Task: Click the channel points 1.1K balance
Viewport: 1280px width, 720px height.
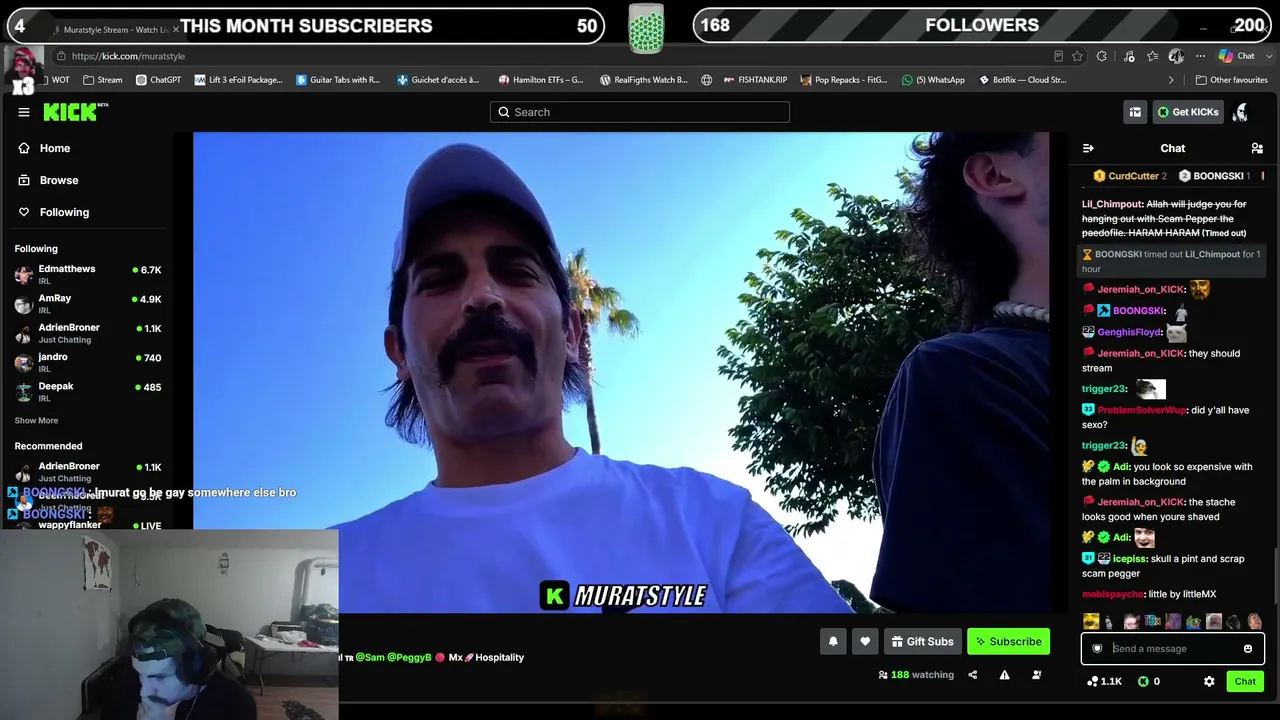Action: click(1105, 681)
